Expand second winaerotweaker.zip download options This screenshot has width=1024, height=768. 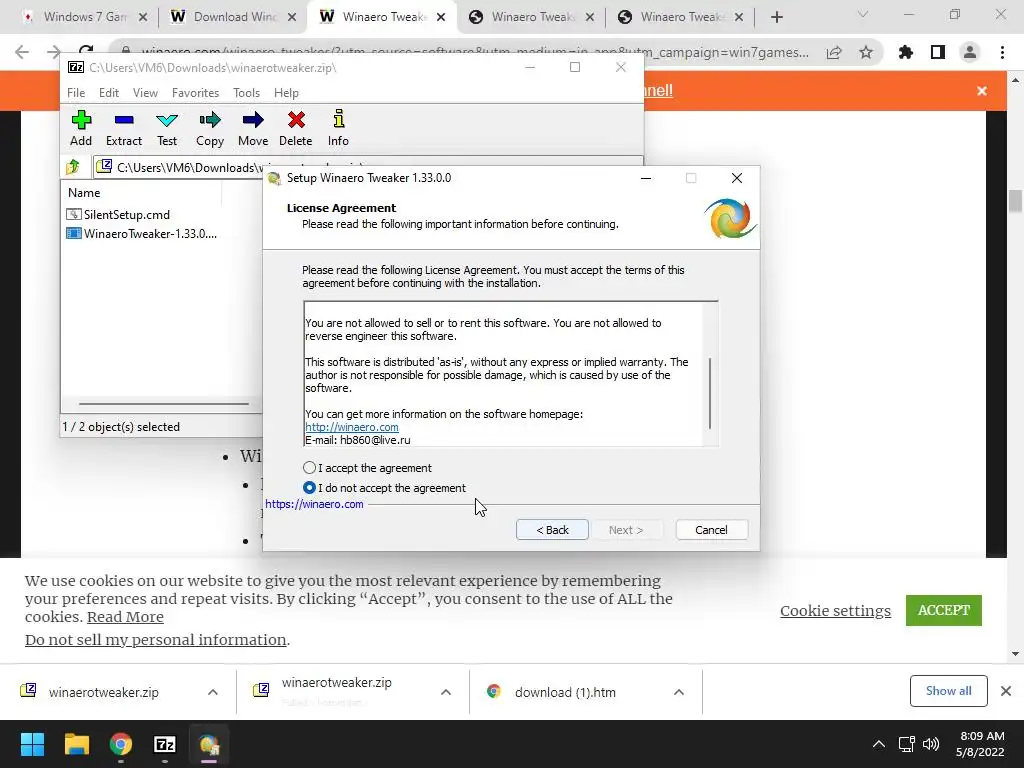446,692
